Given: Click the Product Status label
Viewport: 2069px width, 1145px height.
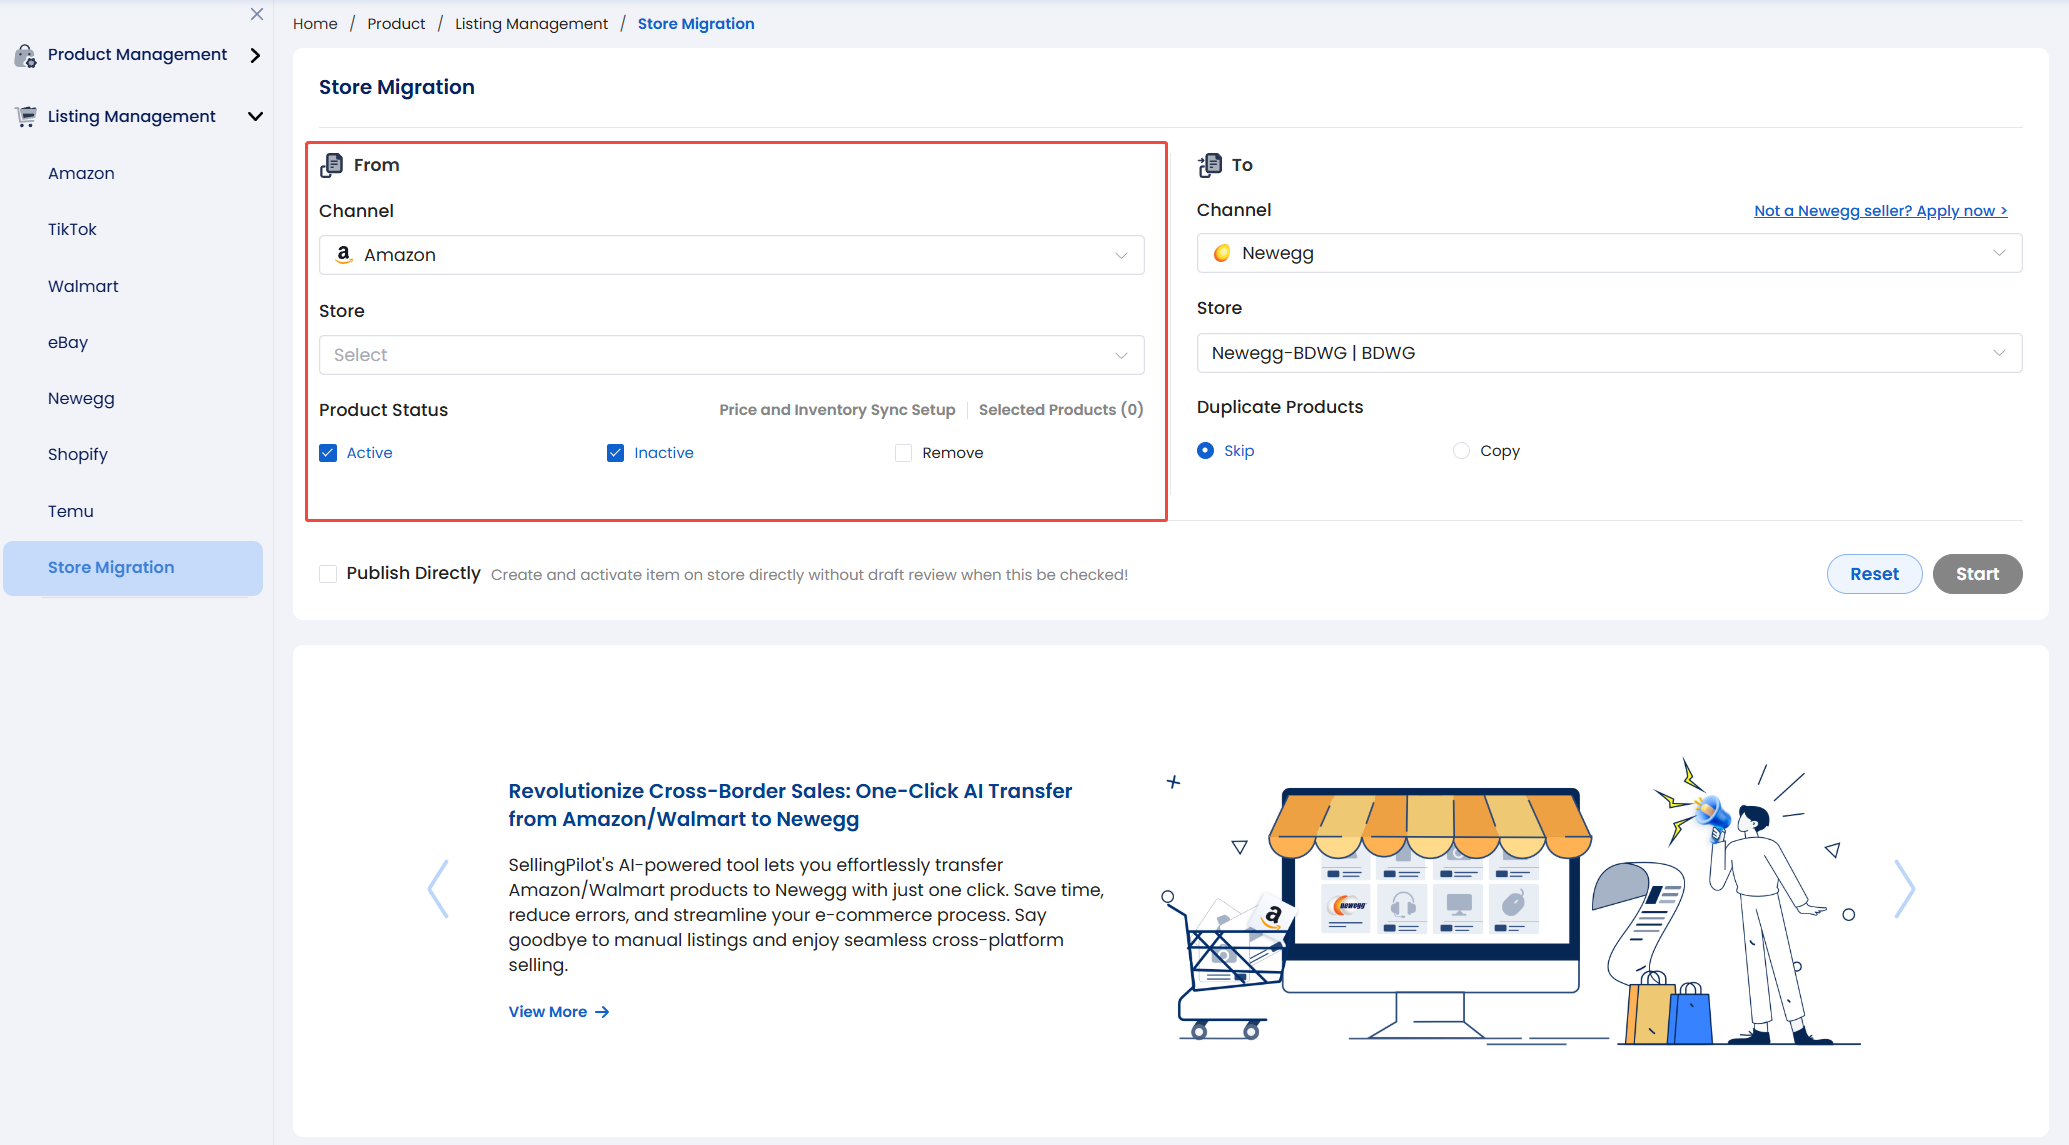Looking at the screenshot, I should click(383, 410).
